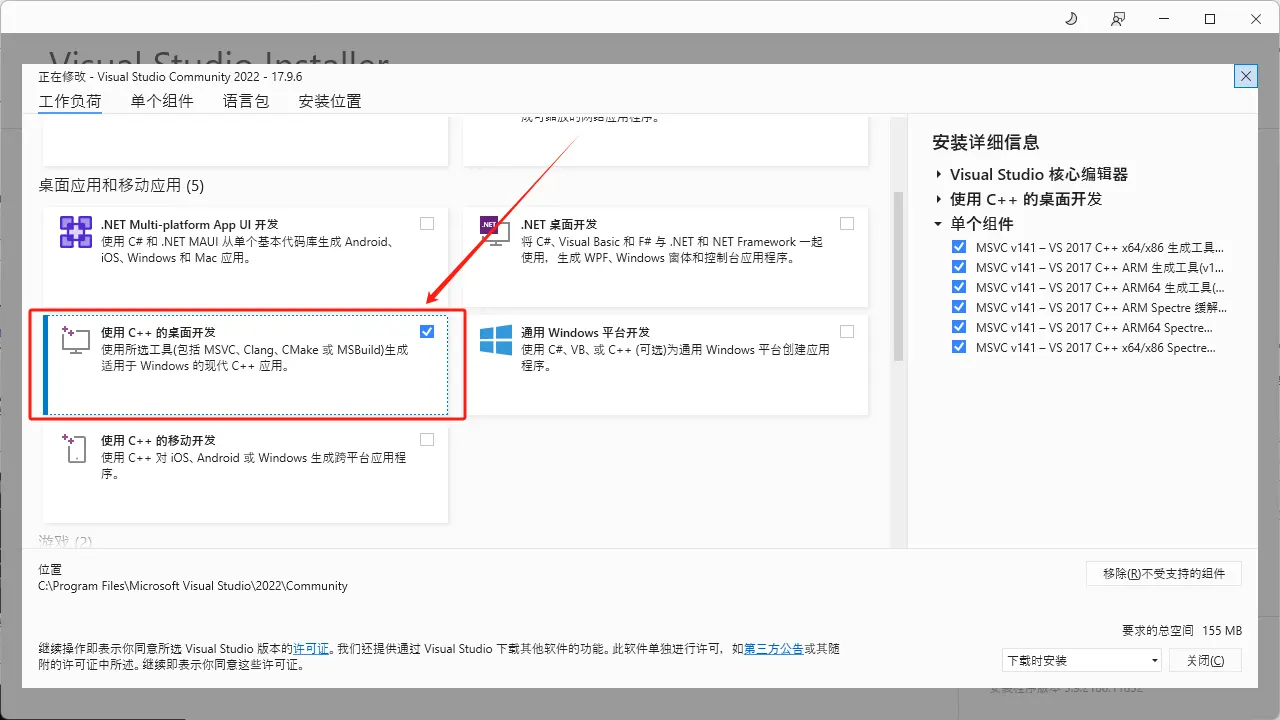
Task: Uncheck the 使用 C++ 的桌面开发 workload
Action: 427,332
